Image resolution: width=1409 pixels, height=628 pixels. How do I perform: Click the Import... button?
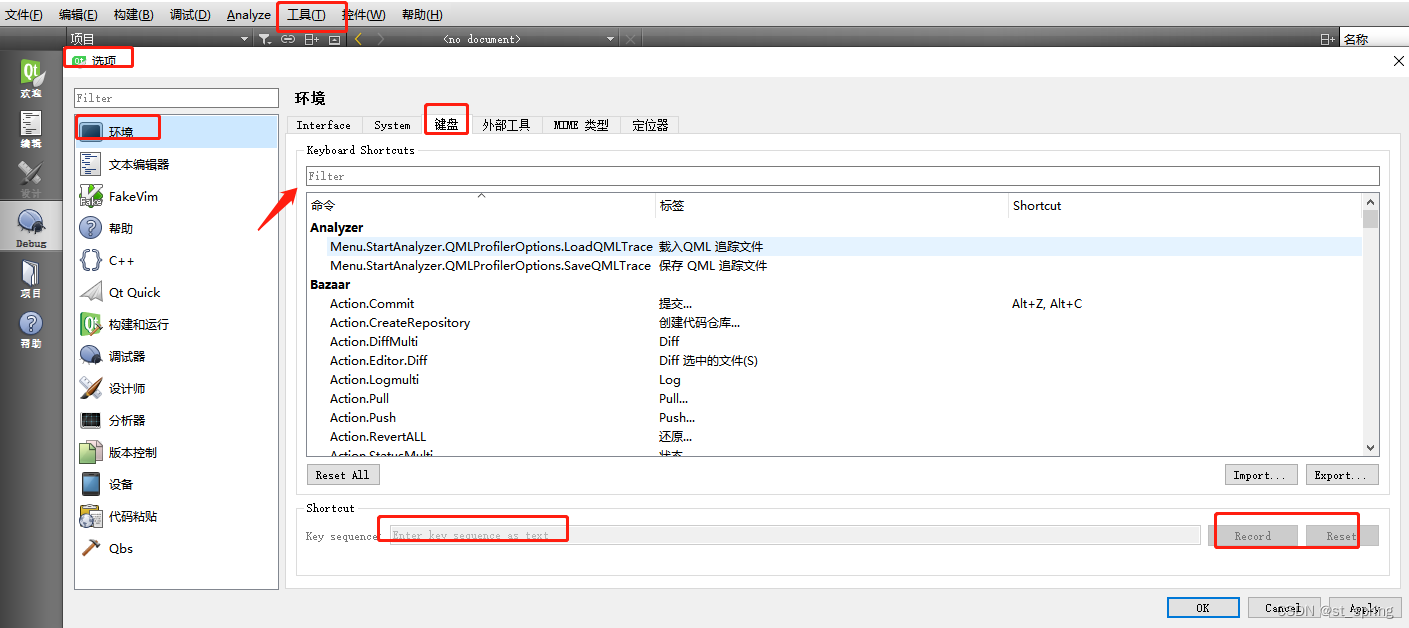[1262, 475]
